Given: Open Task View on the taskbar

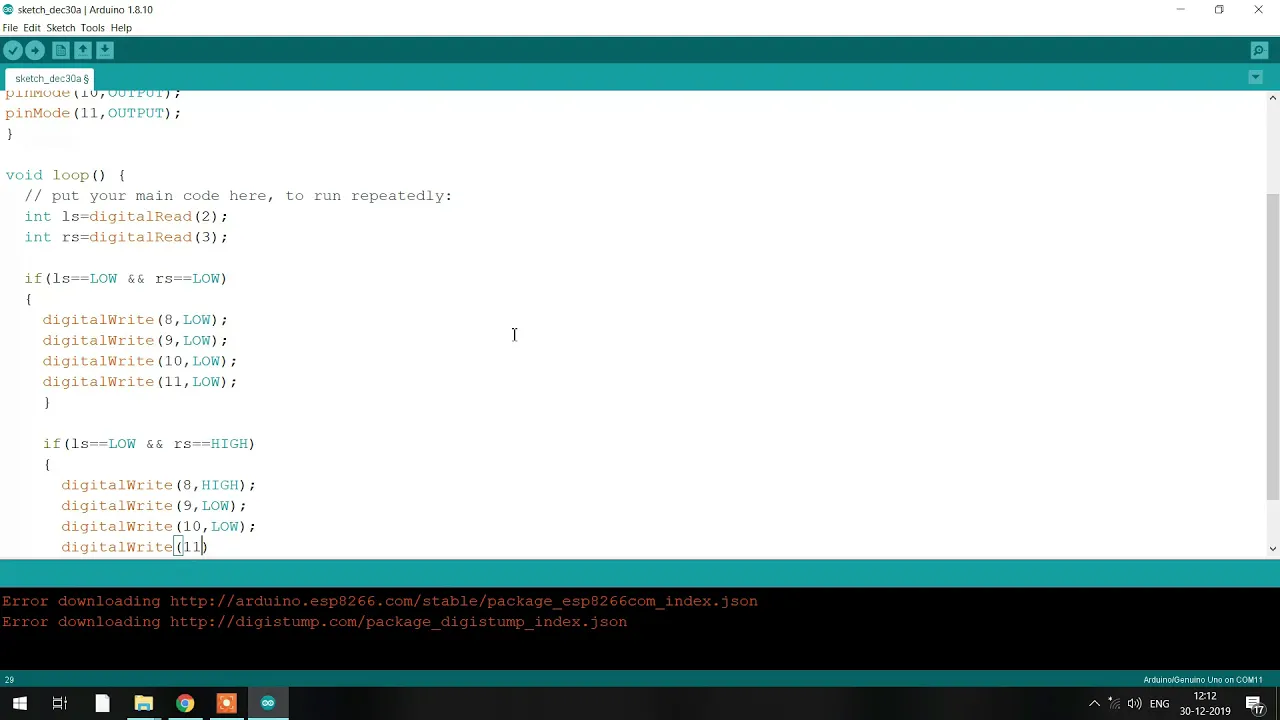Looking at the screenshot, I should pyautogui.click(x=60, y=703).
